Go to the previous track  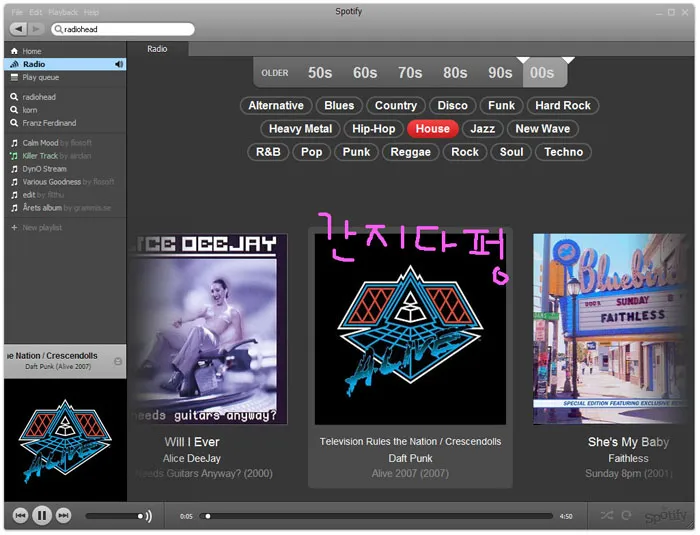point(20,516)
